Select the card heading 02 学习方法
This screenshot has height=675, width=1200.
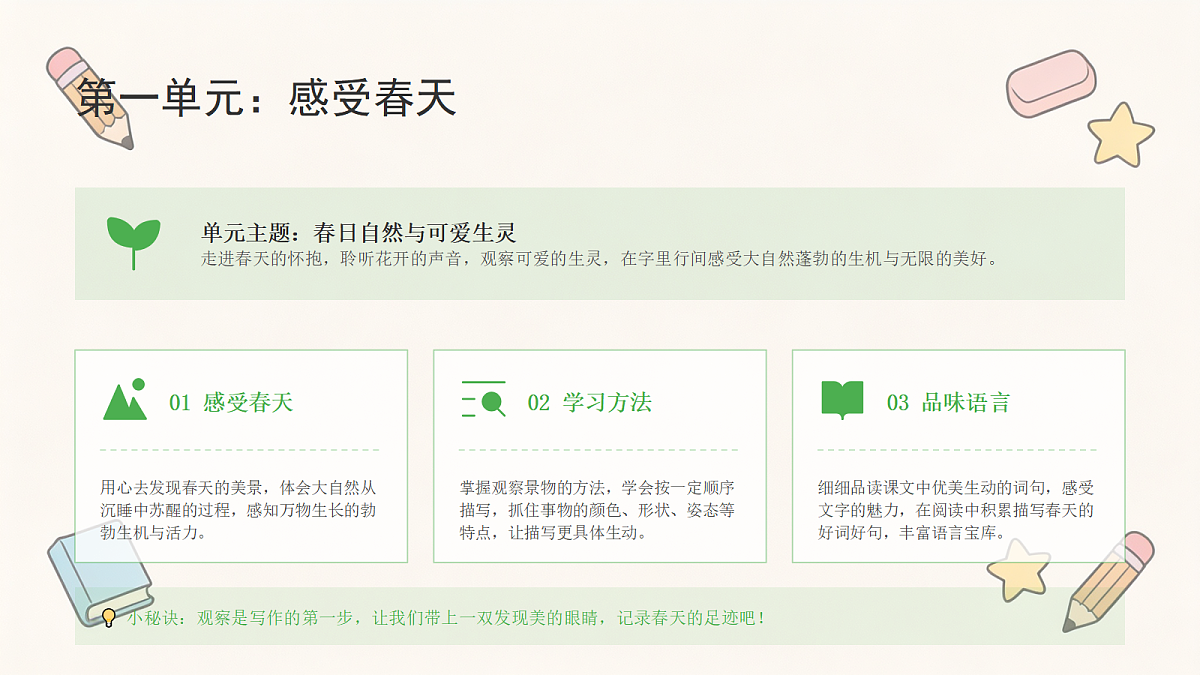tap(590, 403)
